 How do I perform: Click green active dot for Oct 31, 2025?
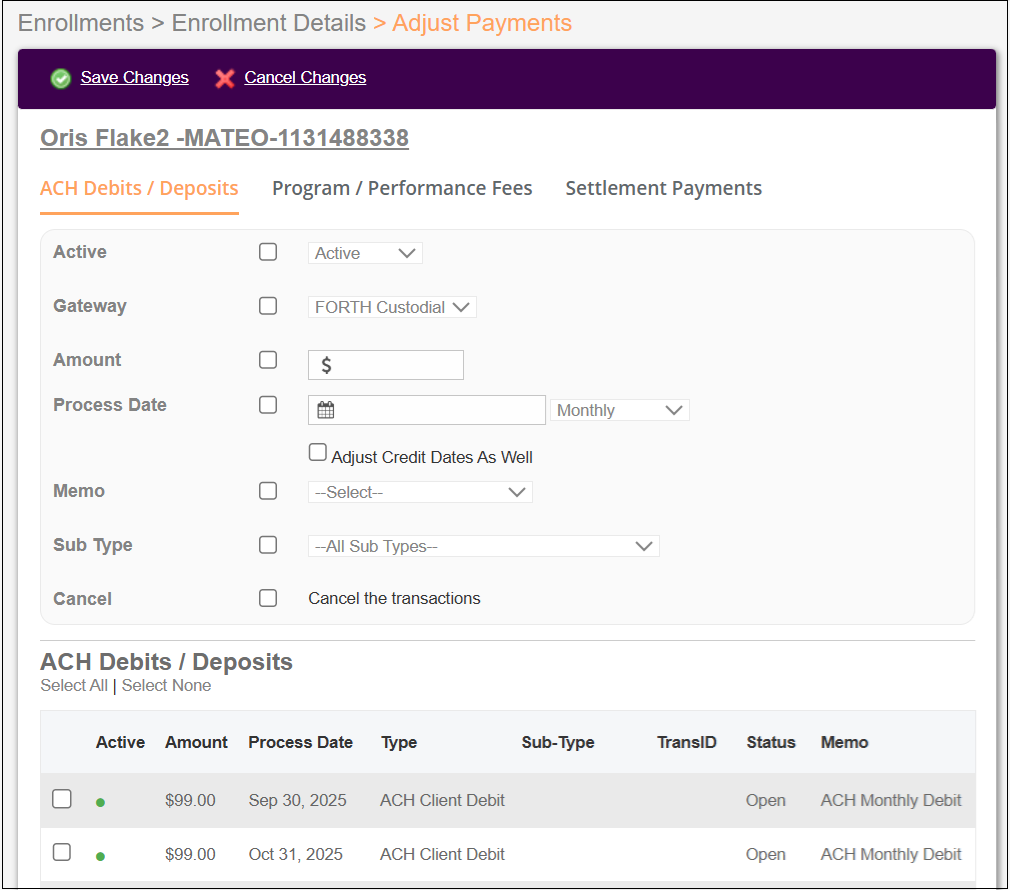pyautogui.click(x=100, y=857)
